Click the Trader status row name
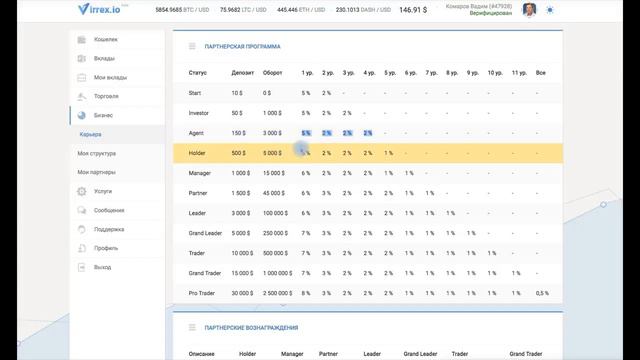Screen dimensions: 640x360 (x=197, y=253)
